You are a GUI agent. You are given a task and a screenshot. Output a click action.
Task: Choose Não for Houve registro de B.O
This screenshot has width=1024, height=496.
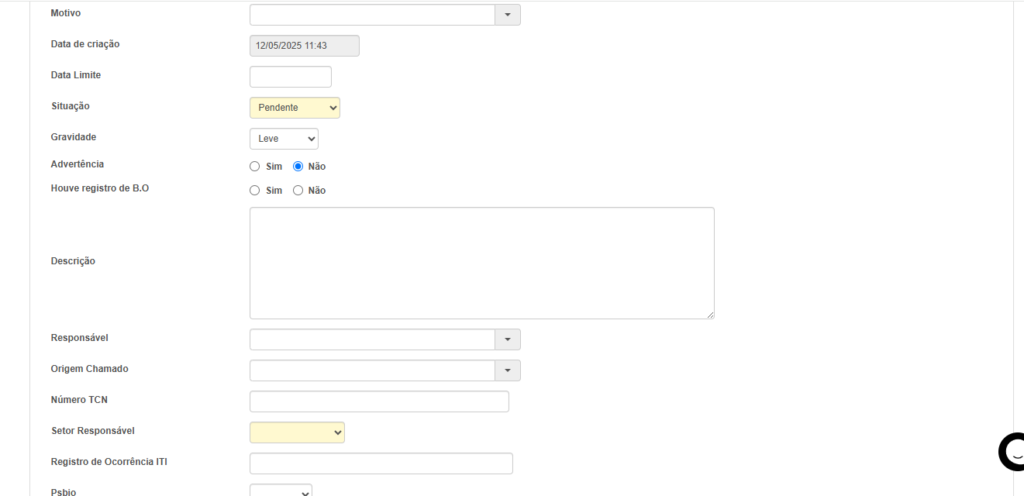[298, 191]
